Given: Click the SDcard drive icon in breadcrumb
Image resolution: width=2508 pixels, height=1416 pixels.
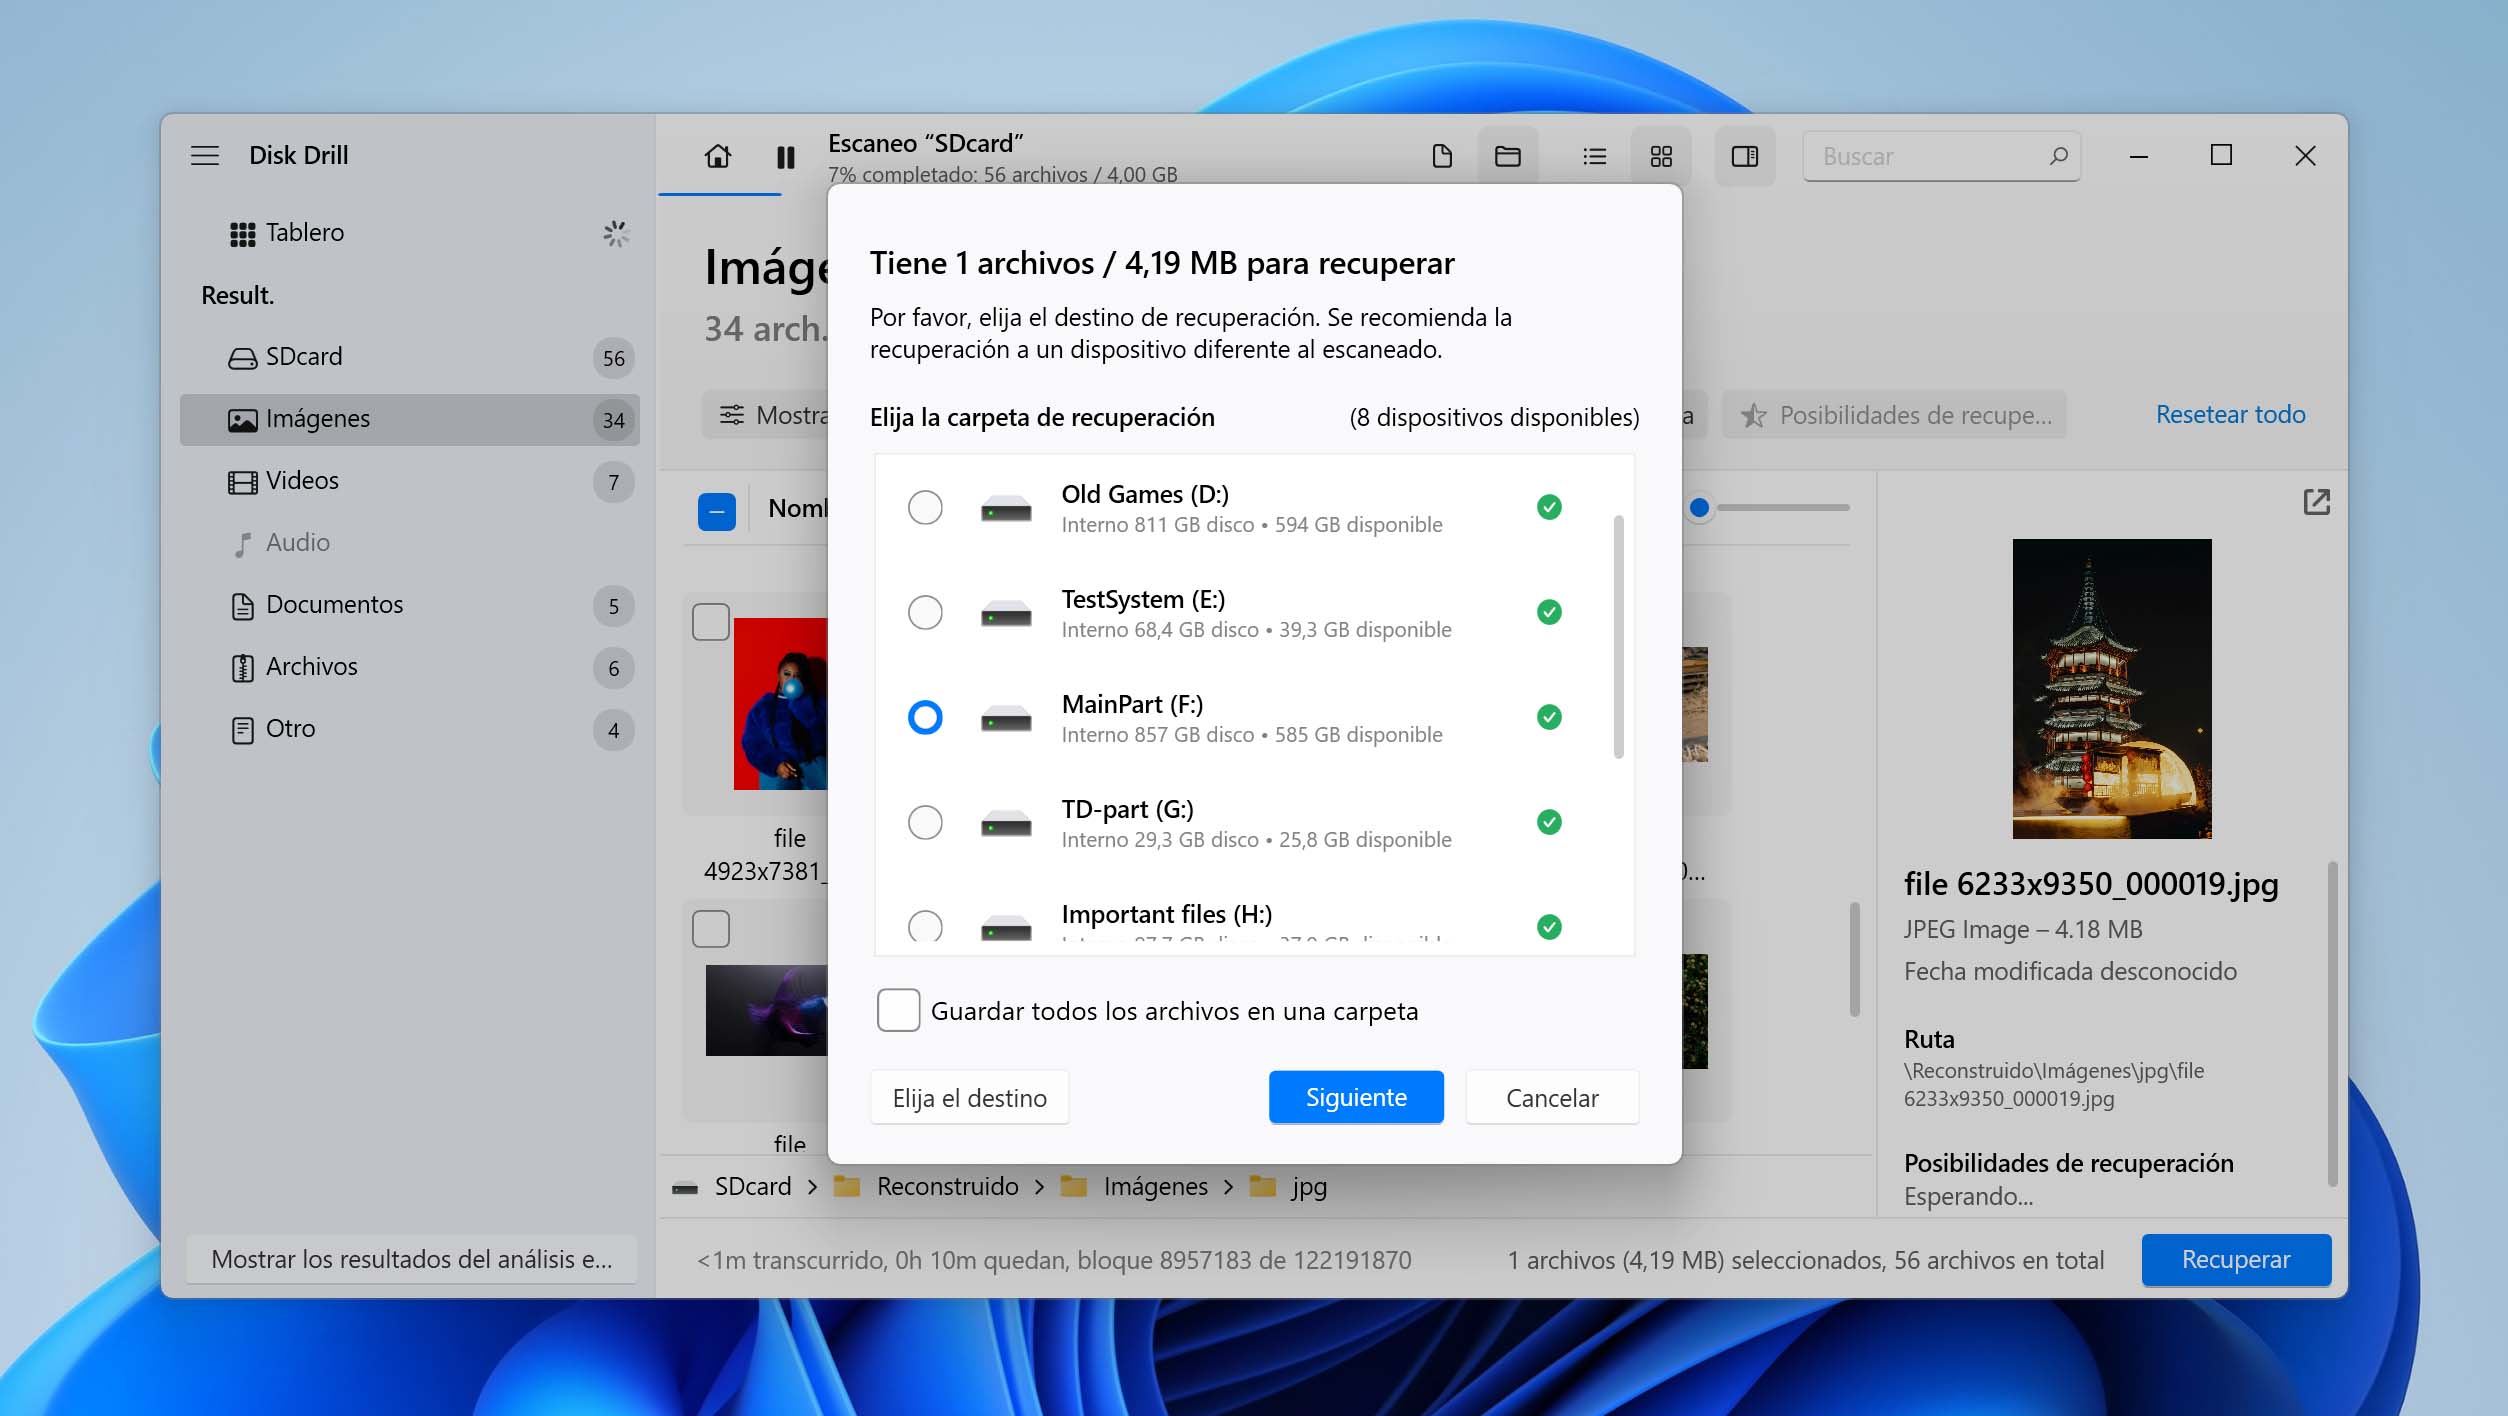Looking at the screenshot, I should click(685, 1188).
